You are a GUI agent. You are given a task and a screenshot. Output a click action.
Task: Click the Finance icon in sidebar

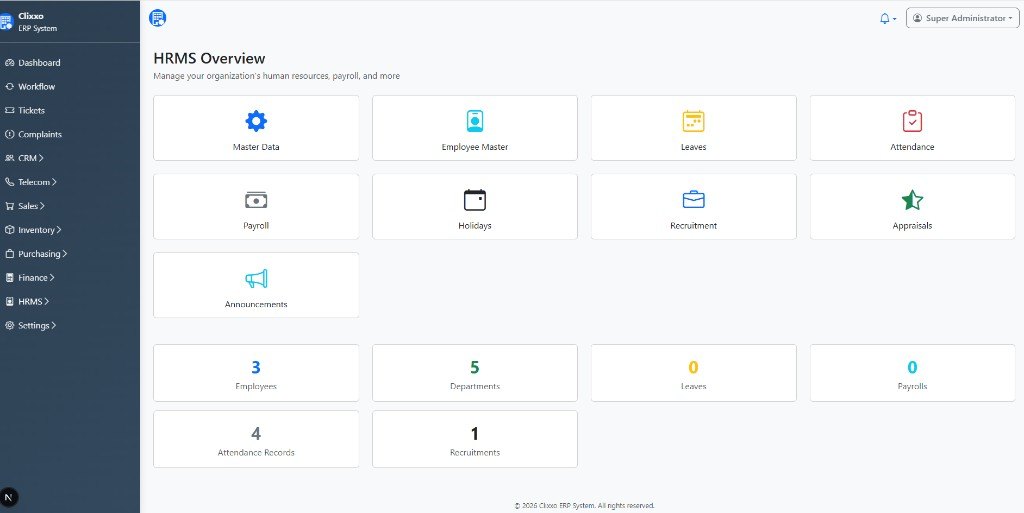coord(9,277)
